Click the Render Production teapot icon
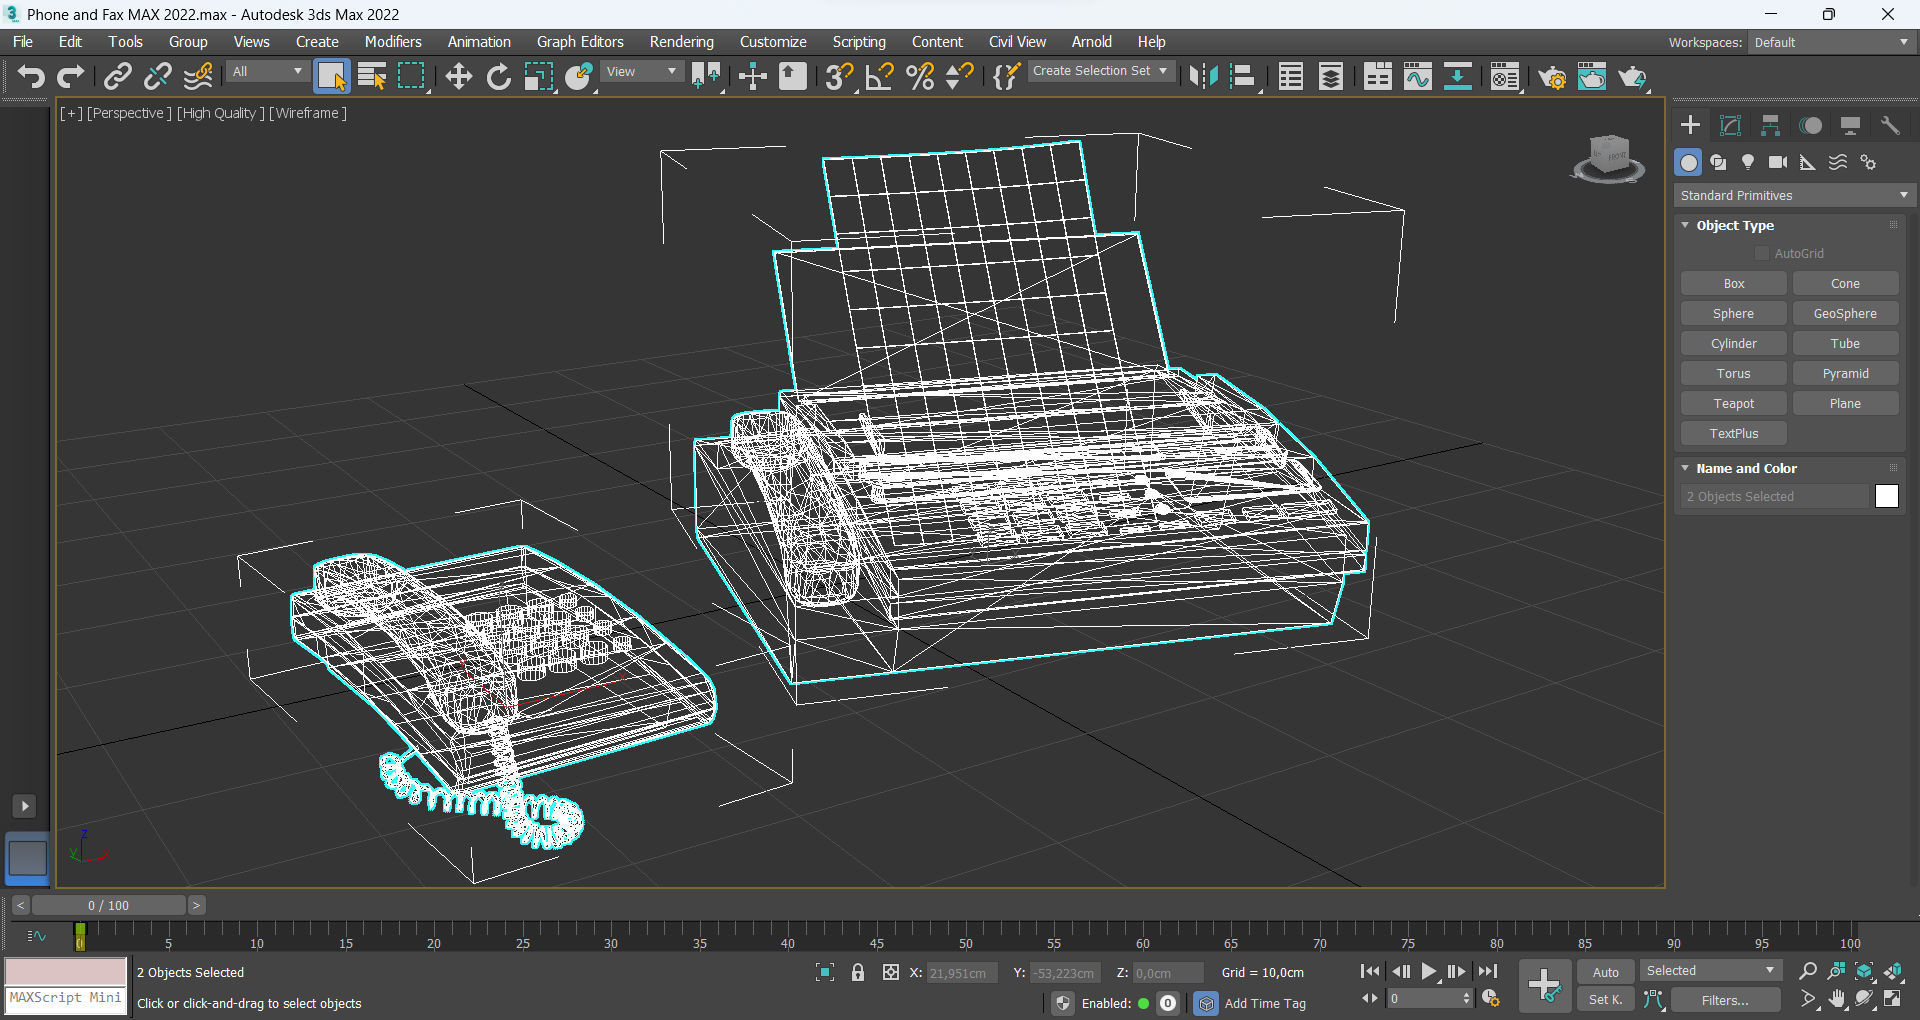This screenshot has height=1020, width=1920. 1632,77
